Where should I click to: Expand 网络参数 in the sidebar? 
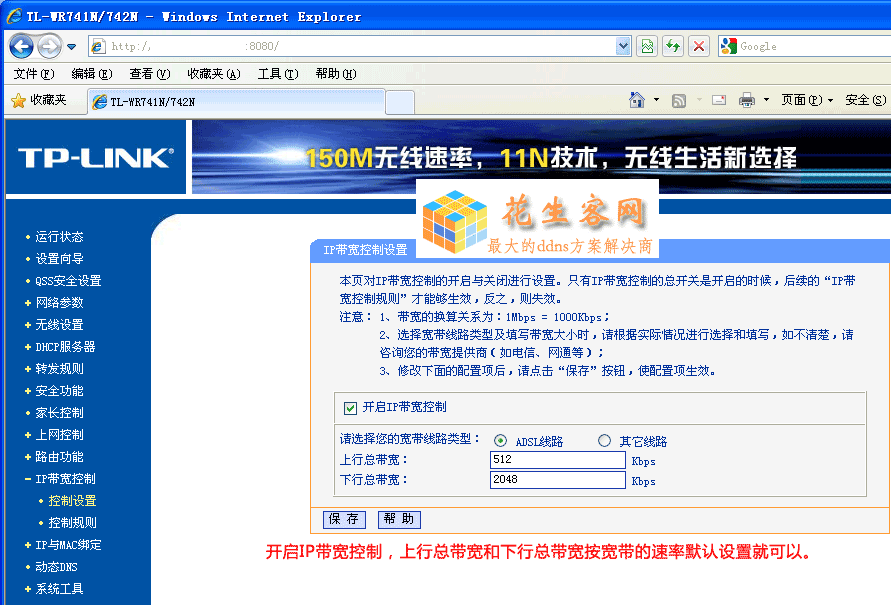coord(59,303)
